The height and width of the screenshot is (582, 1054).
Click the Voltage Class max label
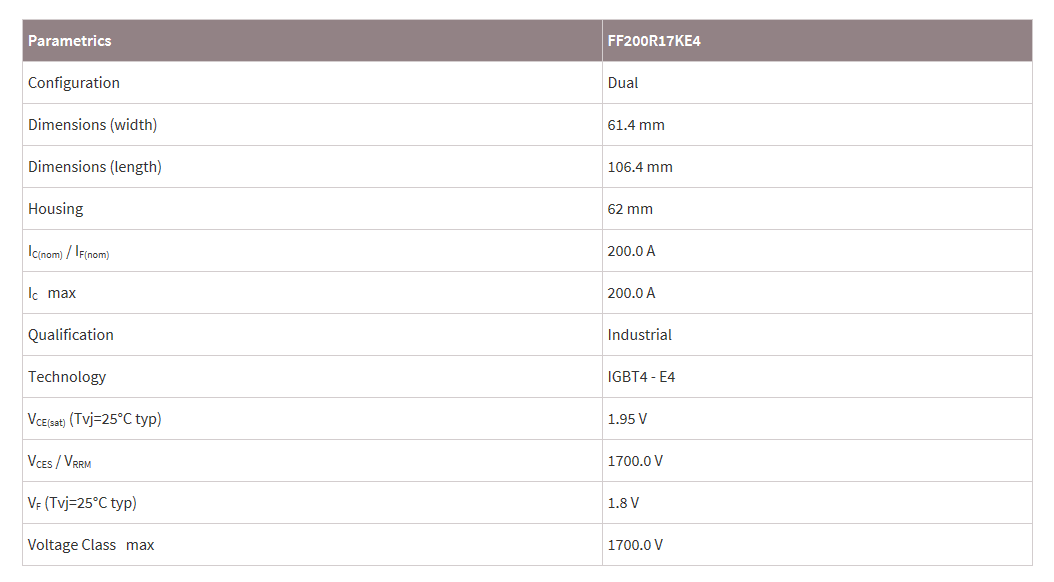(91, 545)
